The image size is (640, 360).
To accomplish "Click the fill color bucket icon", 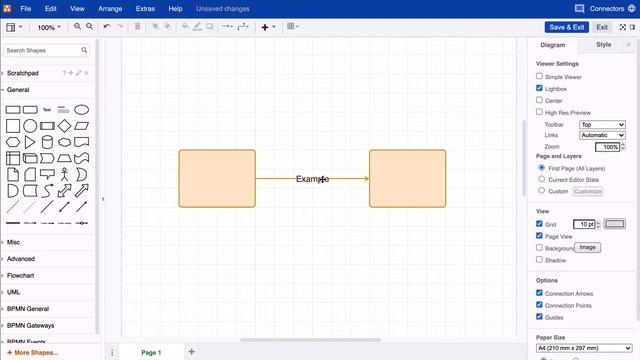I will [185, 27].
